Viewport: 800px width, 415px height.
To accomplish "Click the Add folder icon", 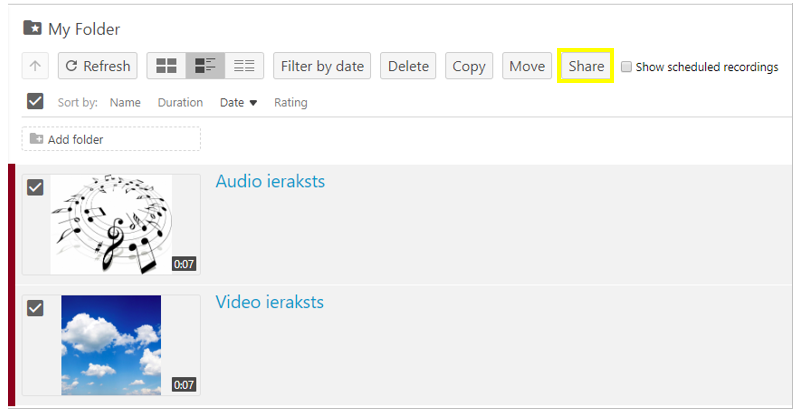I will (x=37, y=139).
